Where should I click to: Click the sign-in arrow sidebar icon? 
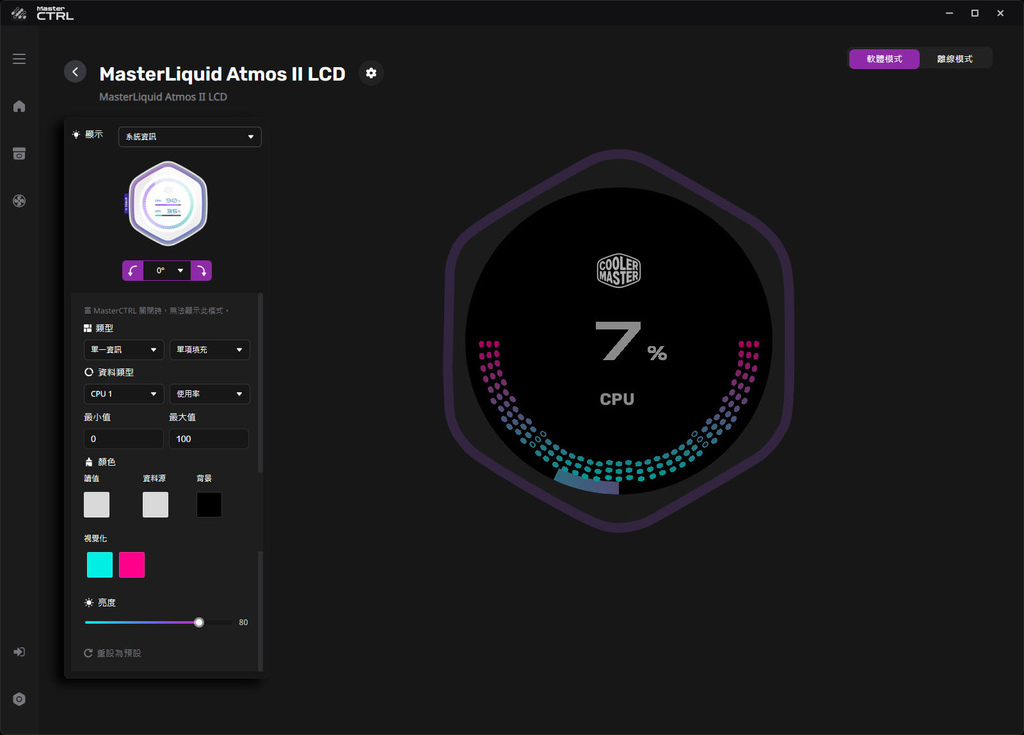(x=19, y=652)
